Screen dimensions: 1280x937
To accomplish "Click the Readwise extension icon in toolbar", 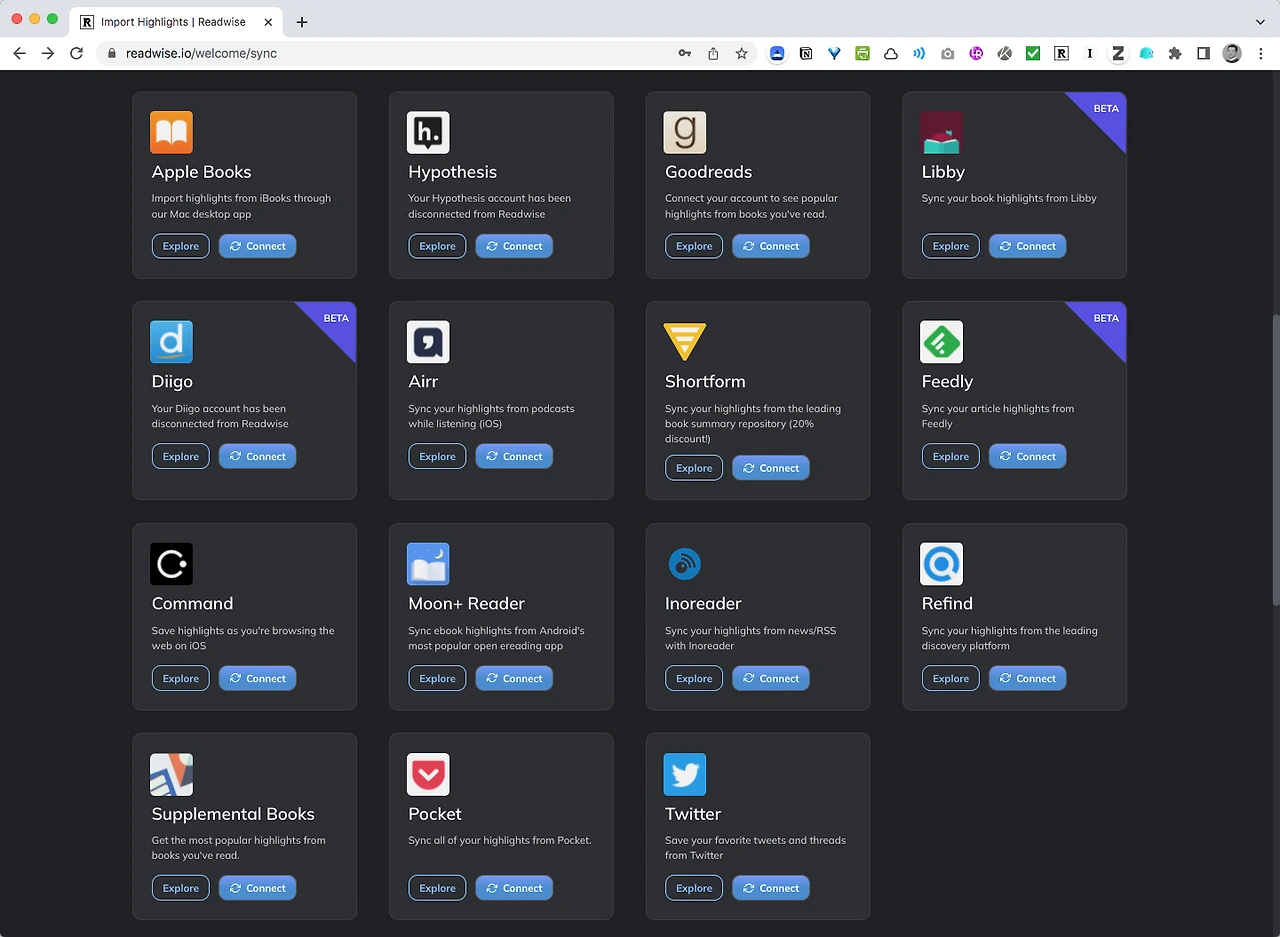I will coord(1061,53).
